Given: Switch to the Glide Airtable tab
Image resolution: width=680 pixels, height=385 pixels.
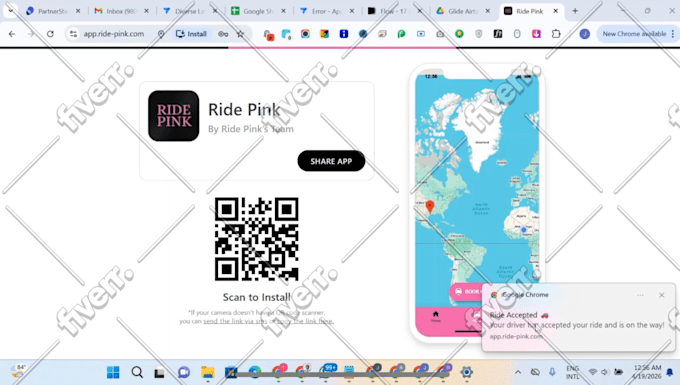Looking at the screenshot, I should click(x=462, y=11).
